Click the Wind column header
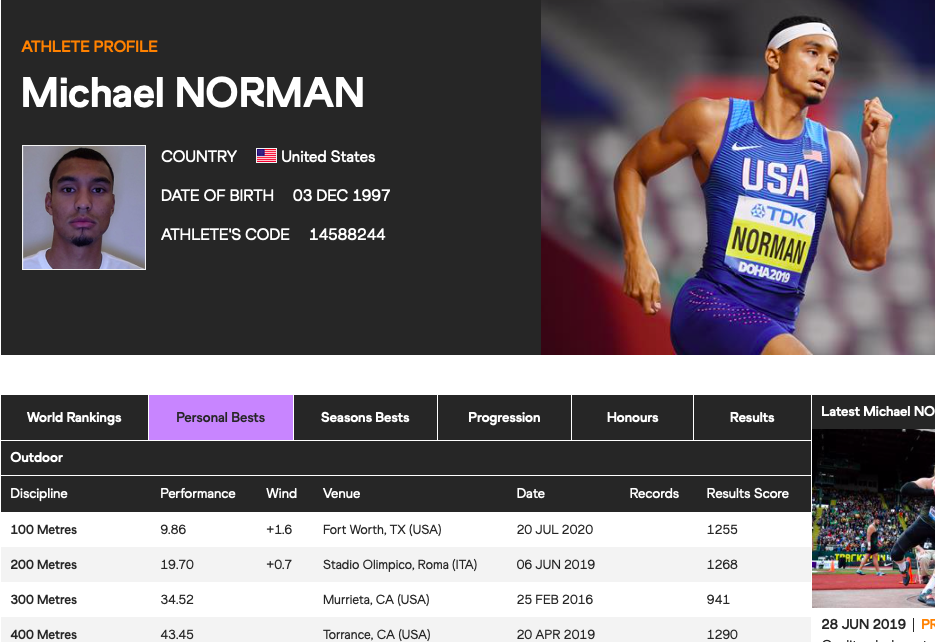The height and width of the screenshot is (642, 935). [x=281, y=494]
